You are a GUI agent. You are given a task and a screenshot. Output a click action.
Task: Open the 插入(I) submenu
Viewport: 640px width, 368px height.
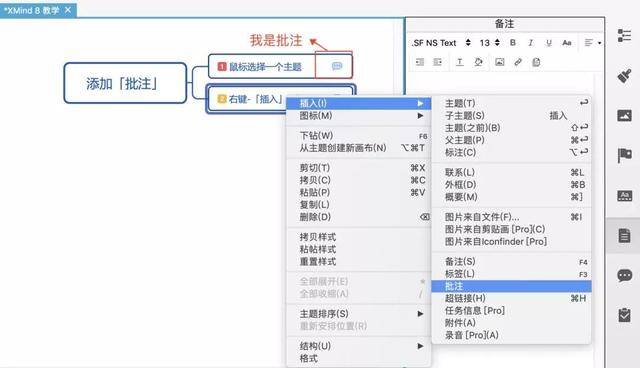(359, 103)
